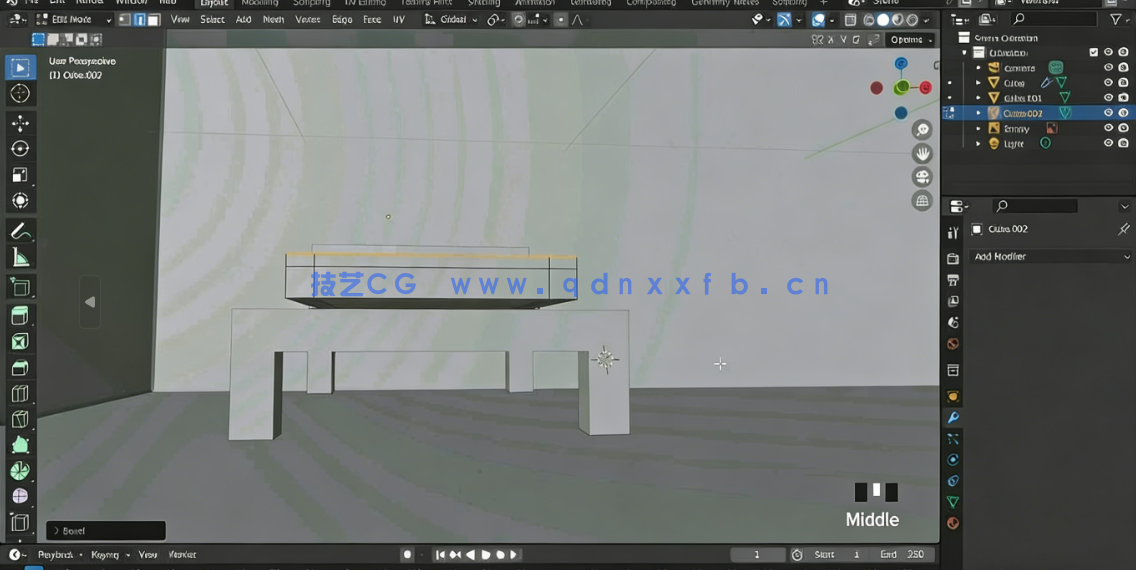Open the Edit Mode dropdown
Image resolution: width=1136 pixels, height=570 pixels.
[x=73, y=20]
